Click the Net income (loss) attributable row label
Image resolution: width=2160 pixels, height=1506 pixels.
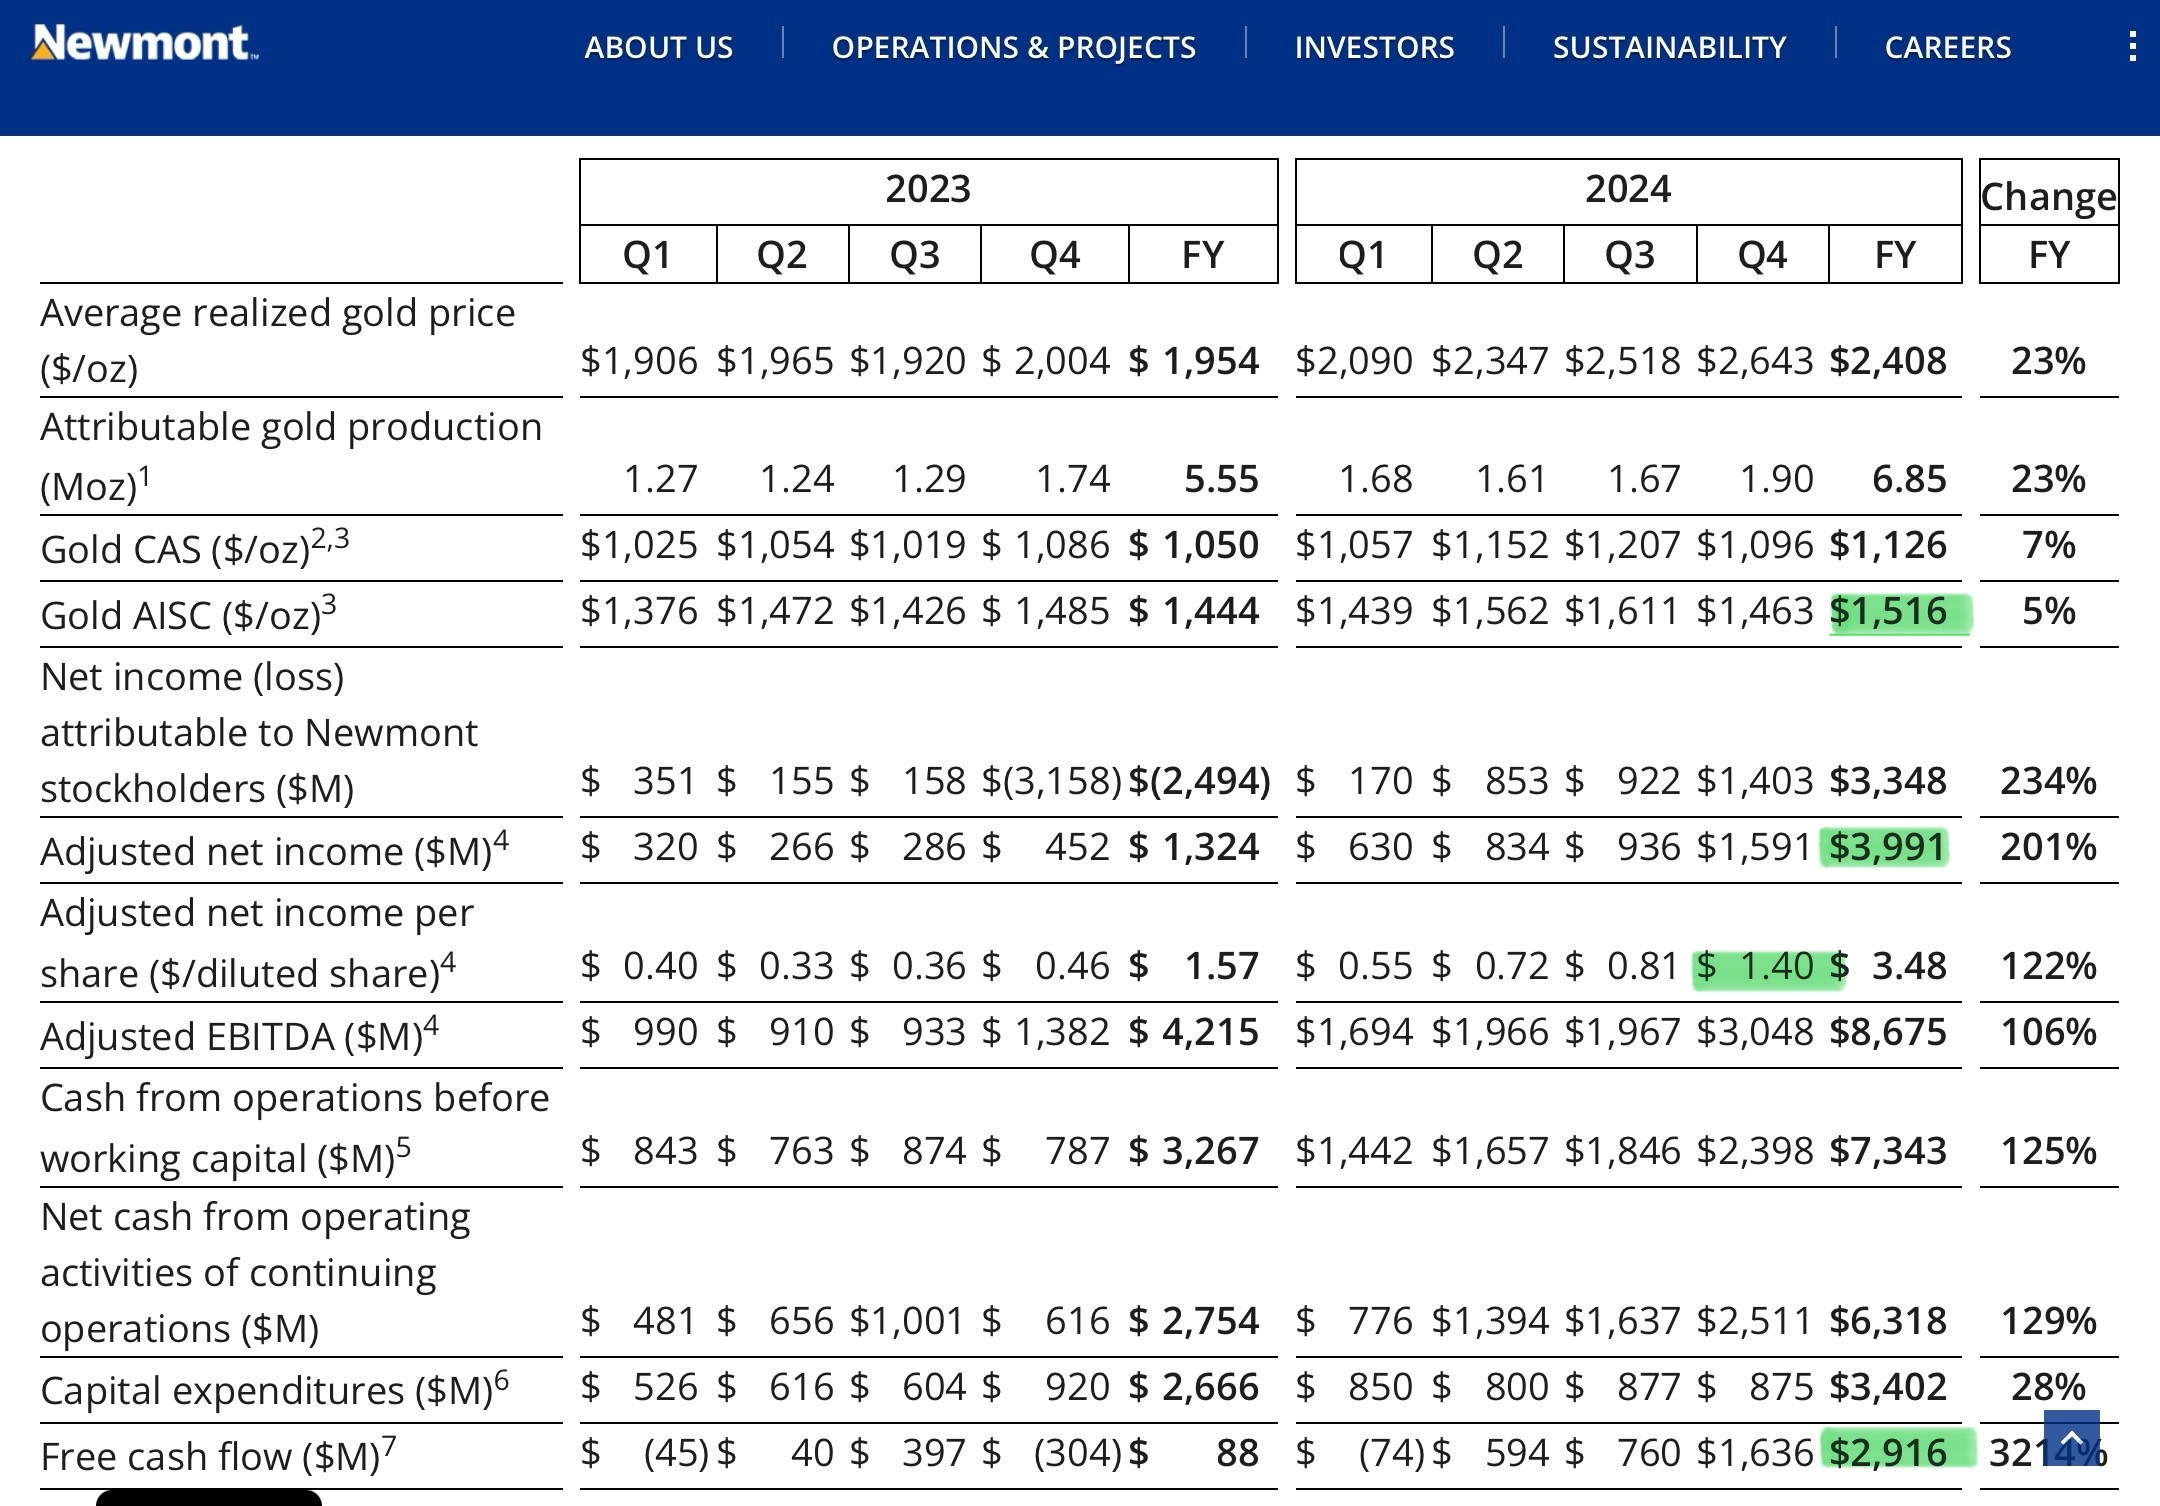coord(259,733)
